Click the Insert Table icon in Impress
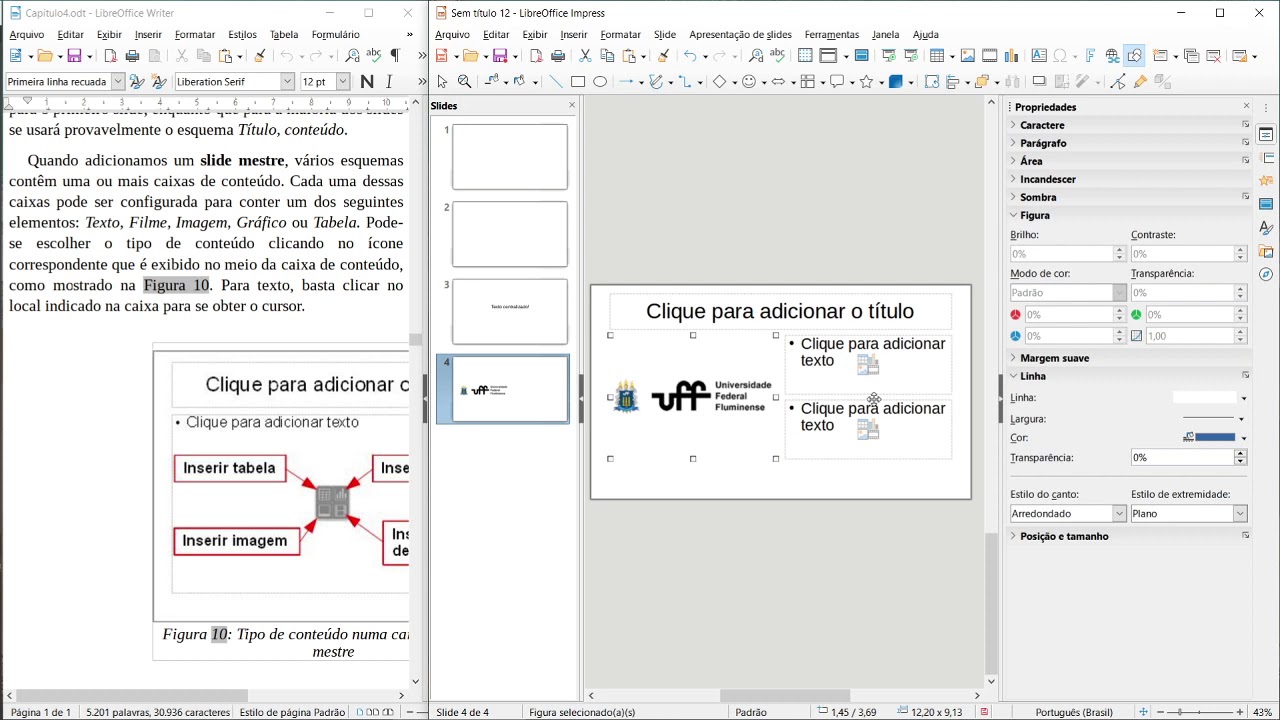 [937, 56]
